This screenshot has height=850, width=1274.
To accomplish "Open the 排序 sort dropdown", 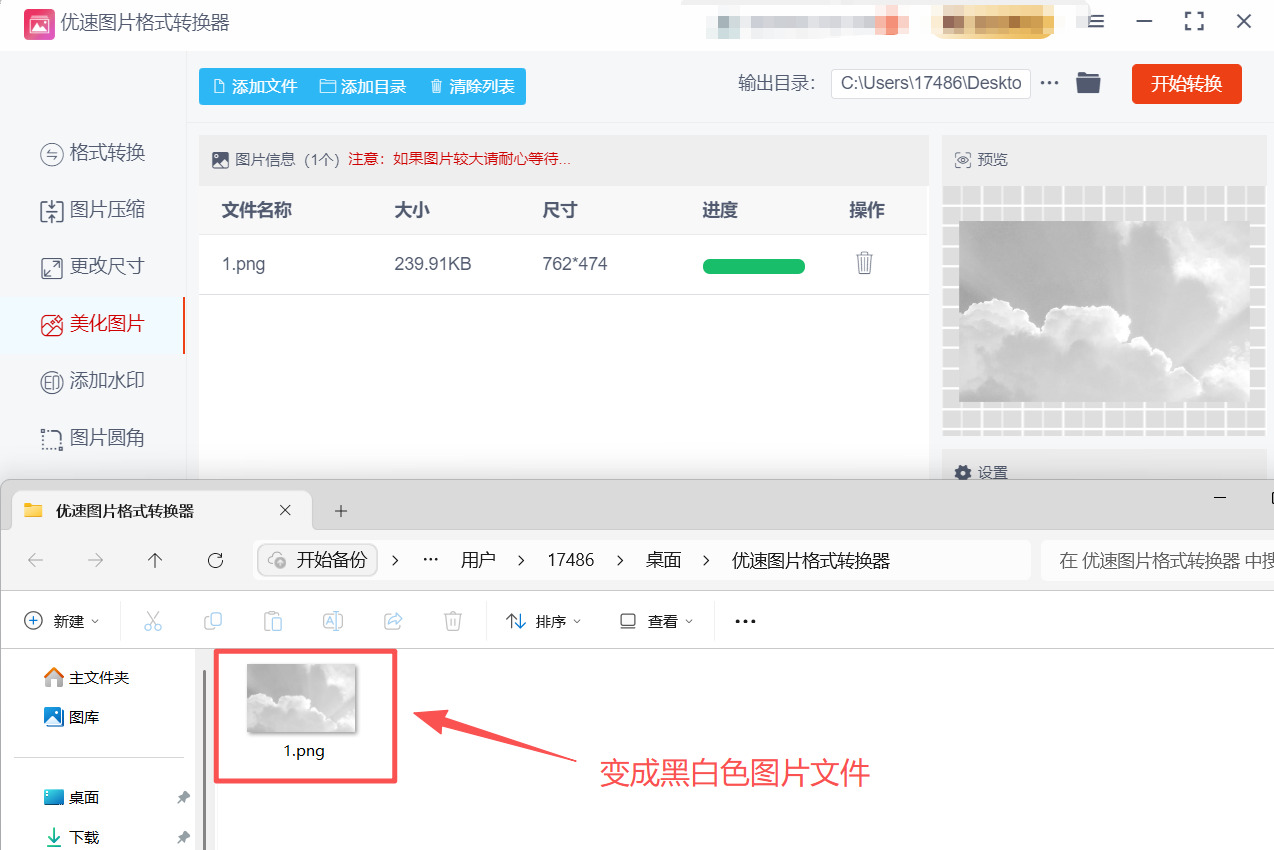I will coord(543,621).
